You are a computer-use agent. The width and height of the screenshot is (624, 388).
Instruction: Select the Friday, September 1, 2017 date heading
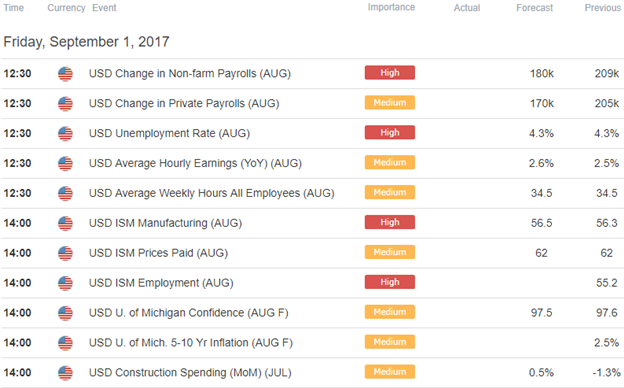point(86,42)
